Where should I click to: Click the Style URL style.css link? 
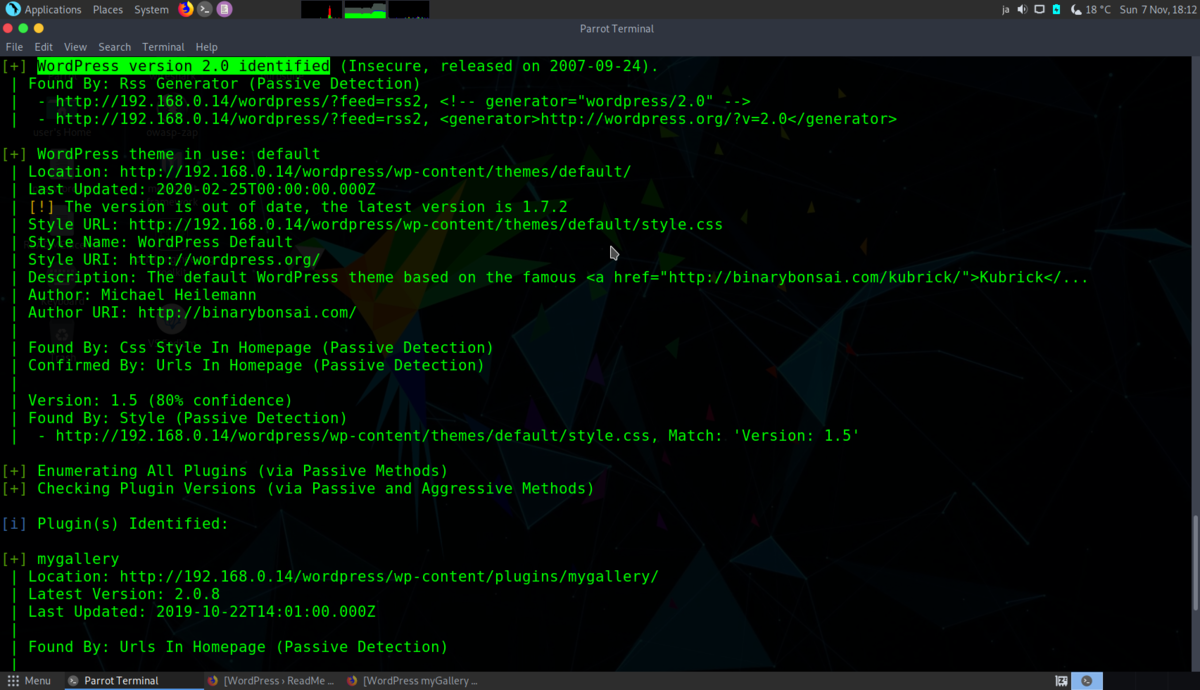coord(425,225)
